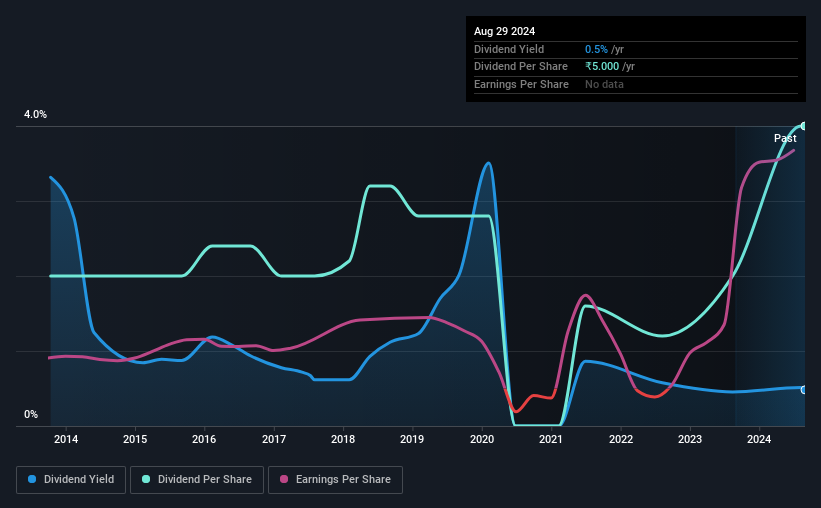This screenshot has height=508, width=821.
Task: Click the ₹5.000 dividend per share value
Action: click(x=602, y=67)
